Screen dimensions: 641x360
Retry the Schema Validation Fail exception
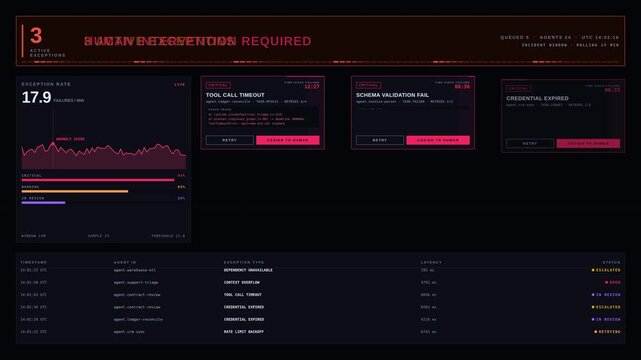(x=380, y=140)
